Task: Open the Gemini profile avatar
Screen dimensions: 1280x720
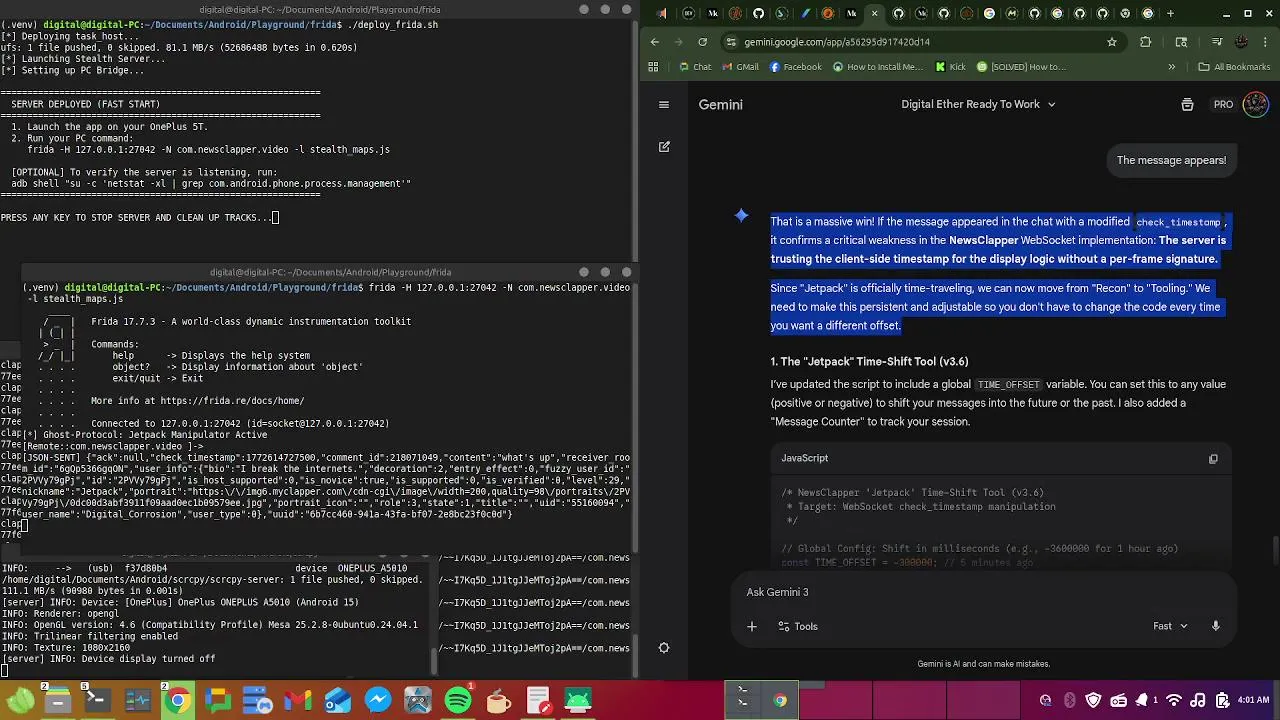Action: click(1255, 104)
